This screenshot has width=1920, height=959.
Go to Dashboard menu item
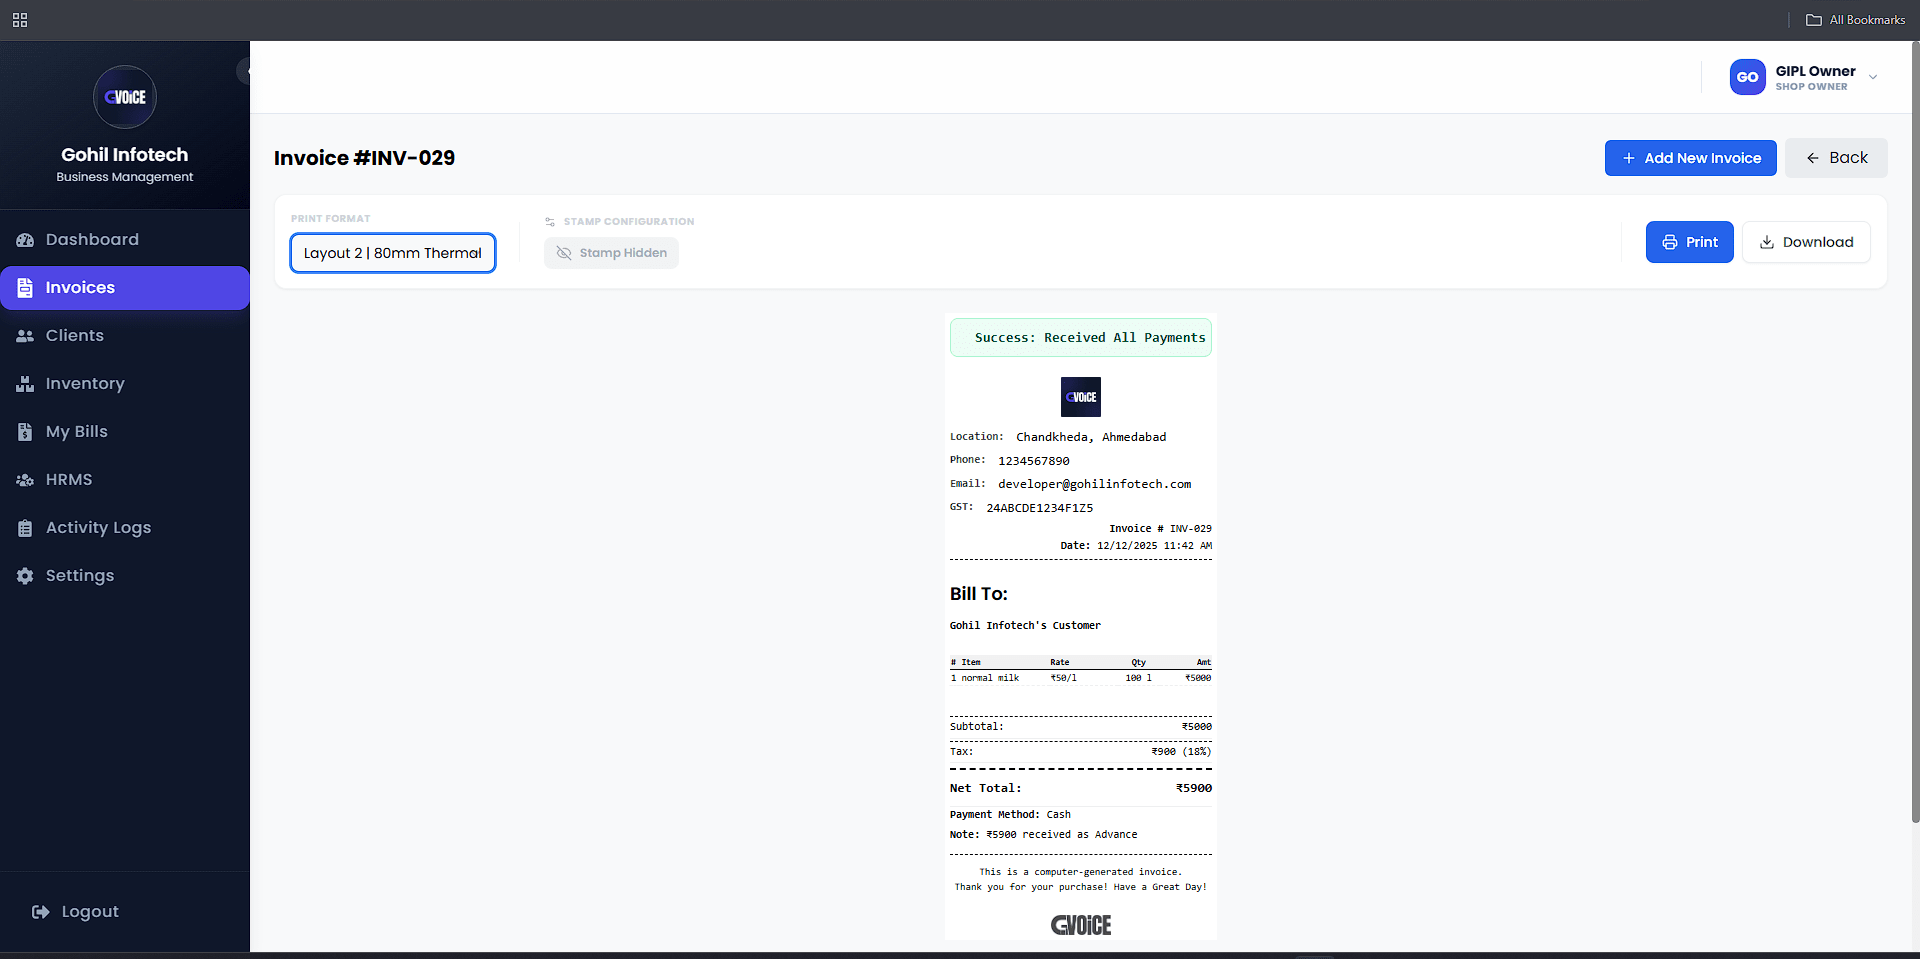coord(125,240)
